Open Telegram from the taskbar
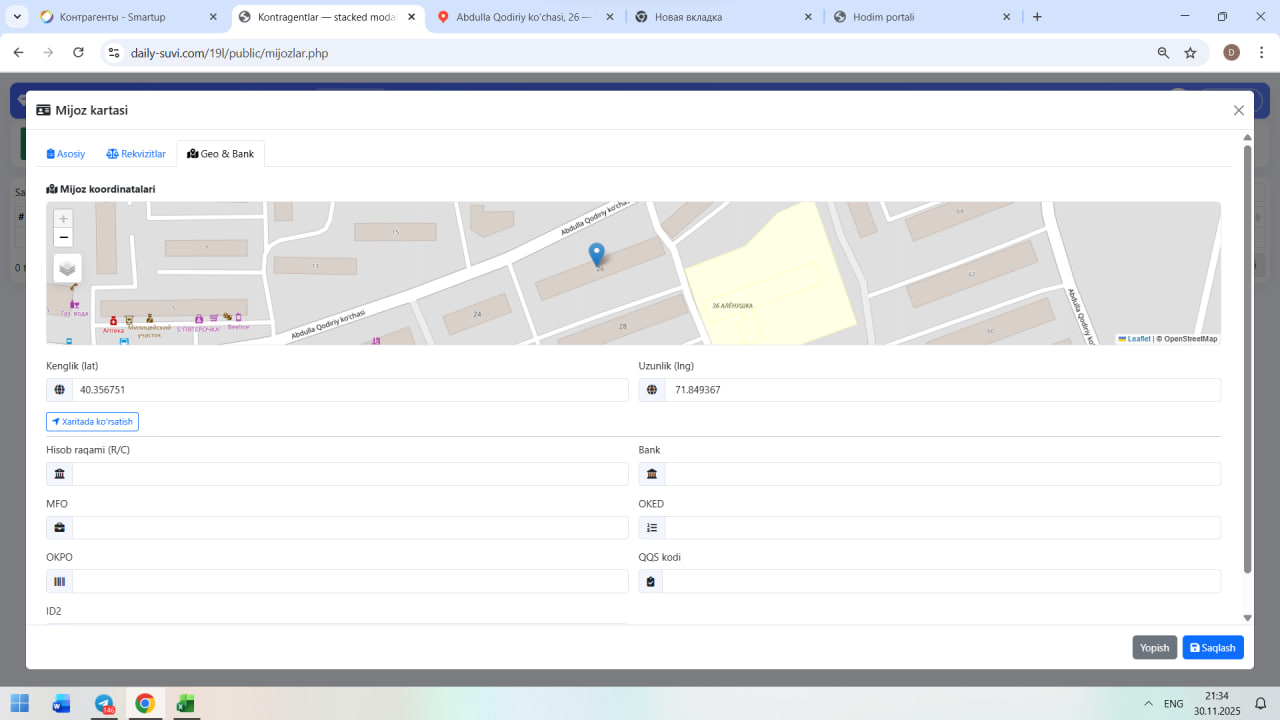The width and height of the screenshot is (1280, 720). click(x=104, y=703)
